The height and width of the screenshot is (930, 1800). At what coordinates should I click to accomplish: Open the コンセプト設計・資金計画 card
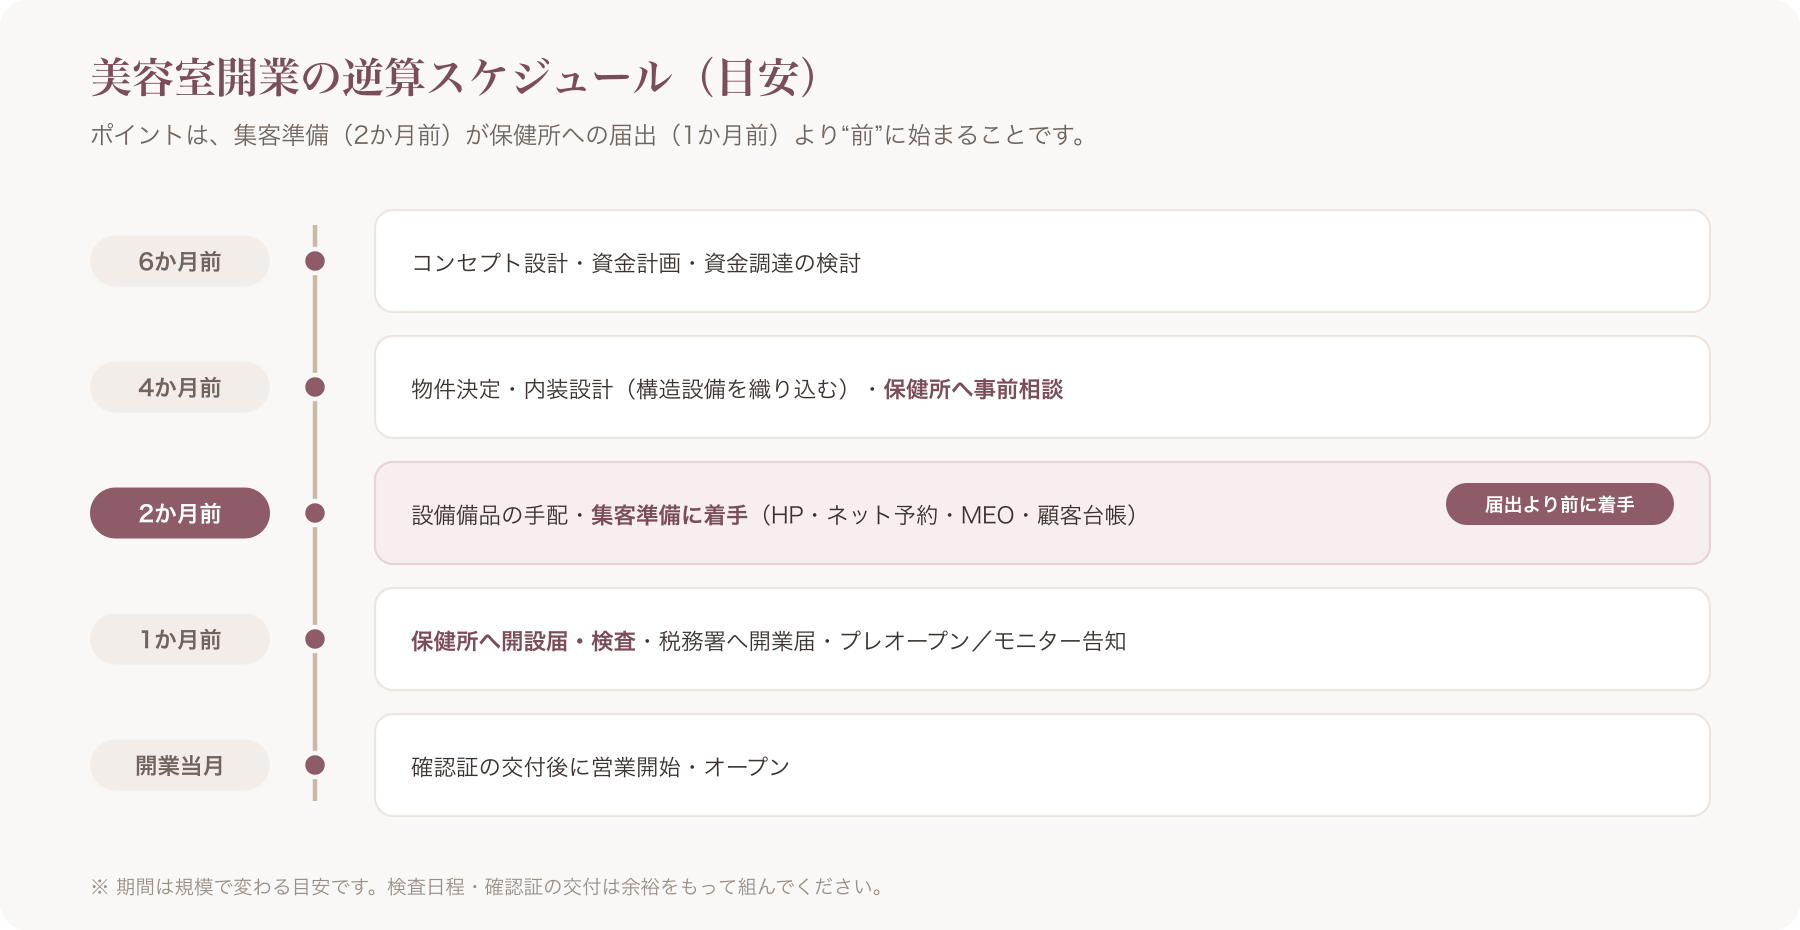[1042, 261]
